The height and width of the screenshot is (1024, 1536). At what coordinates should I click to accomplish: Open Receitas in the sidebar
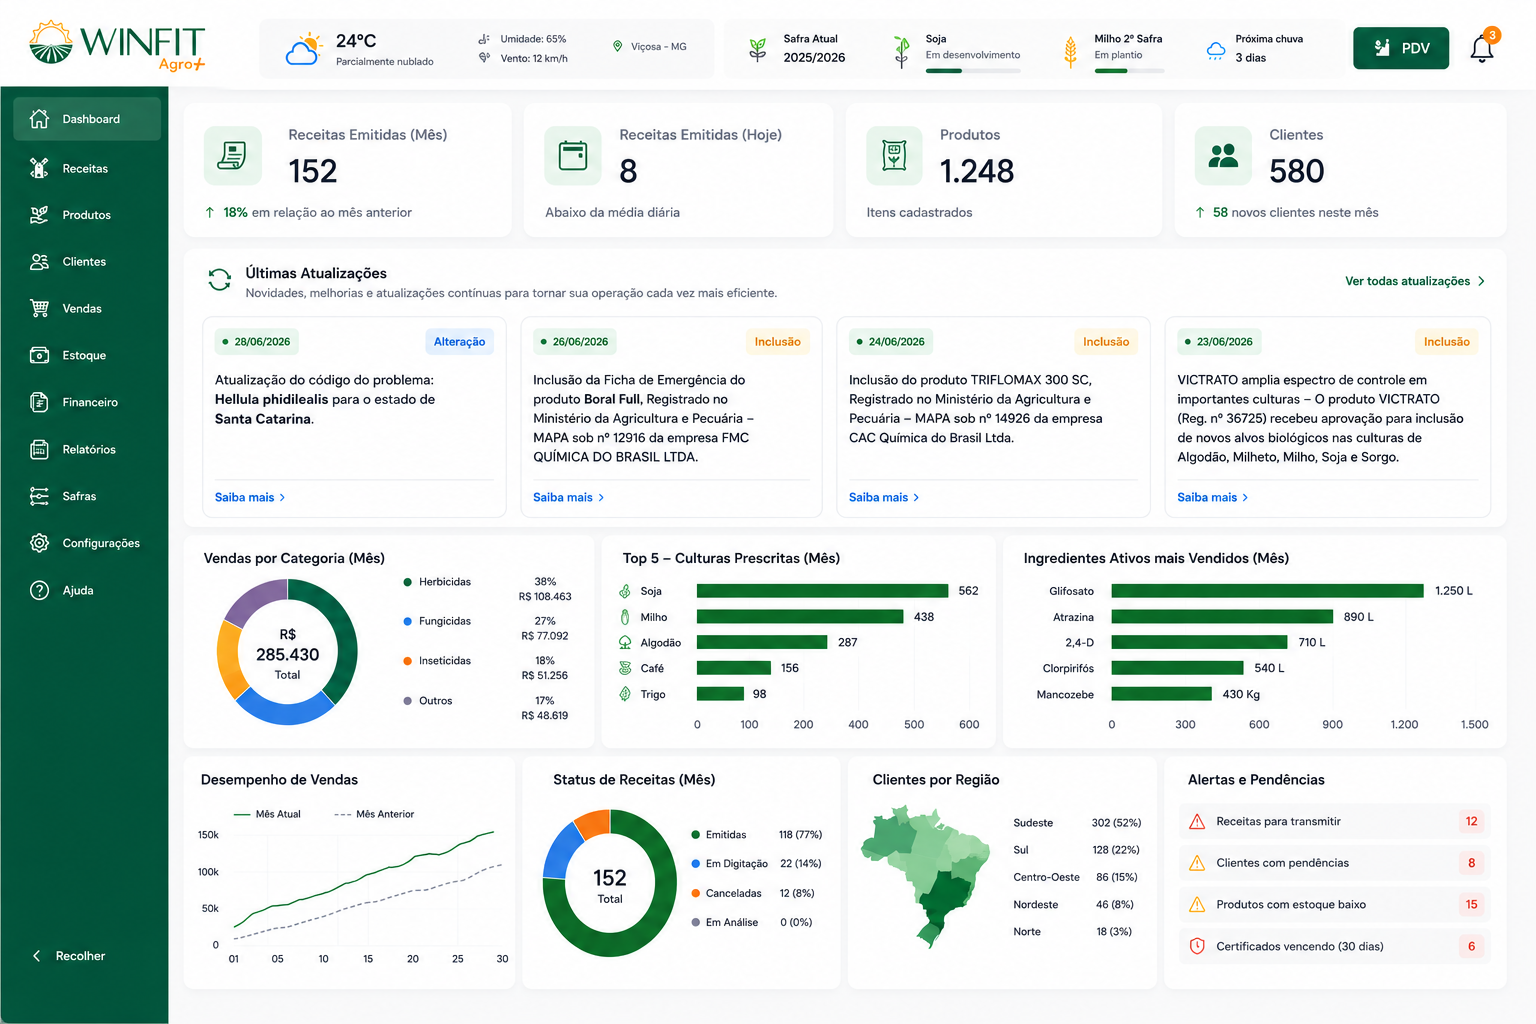coord(87,168)
